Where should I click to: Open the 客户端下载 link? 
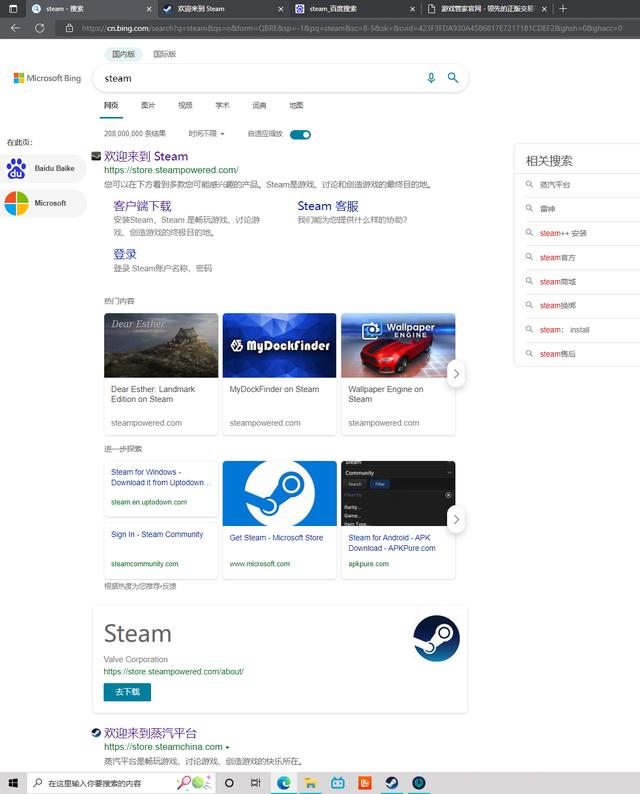[142, 206]
